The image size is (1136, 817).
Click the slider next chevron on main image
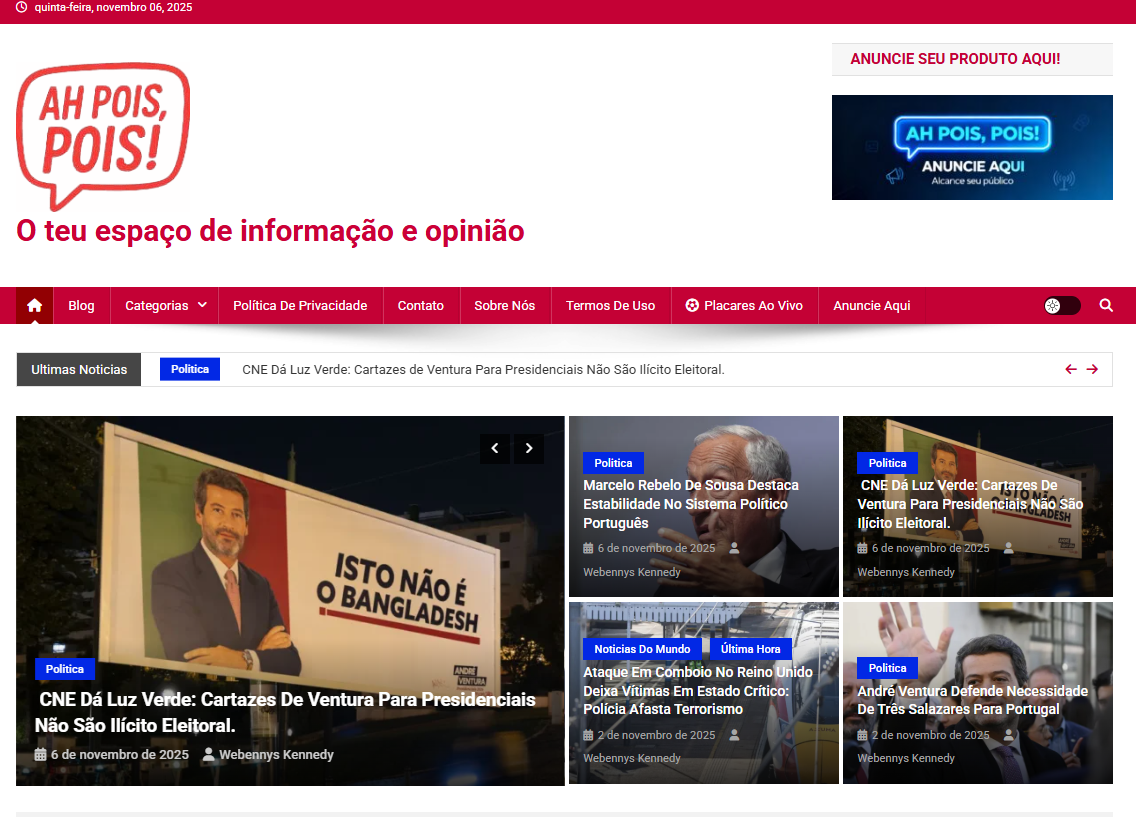529,448
